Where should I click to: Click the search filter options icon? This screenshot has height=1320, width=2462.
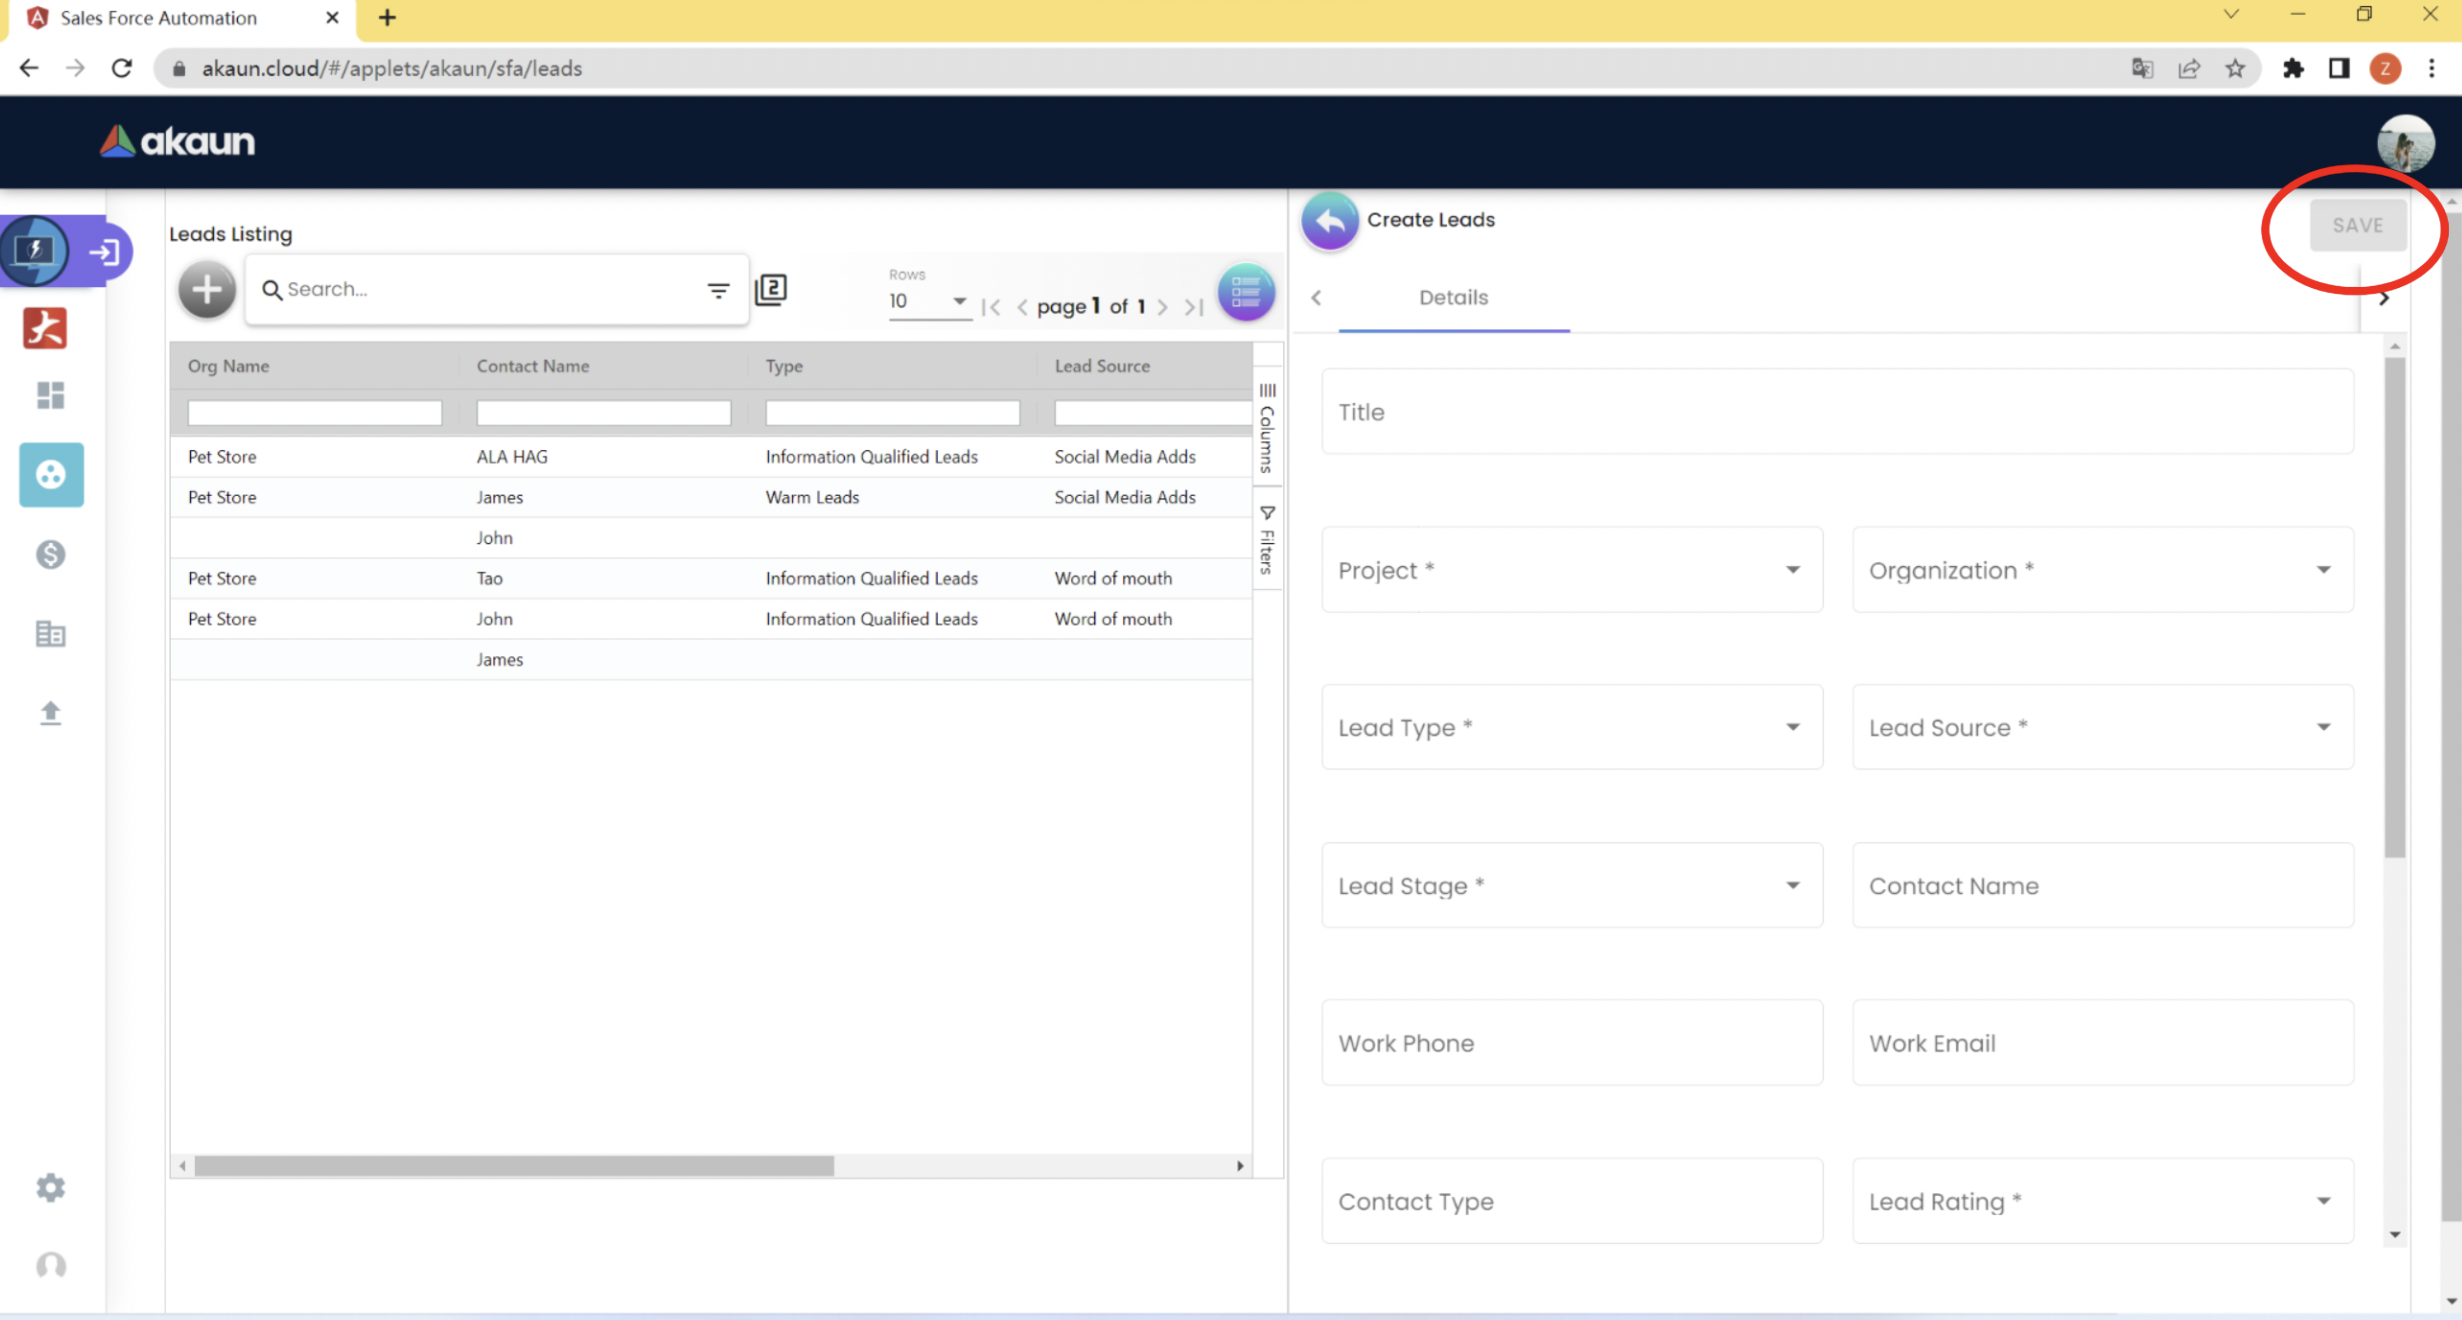pyautogui.click(x=718, y=290)
